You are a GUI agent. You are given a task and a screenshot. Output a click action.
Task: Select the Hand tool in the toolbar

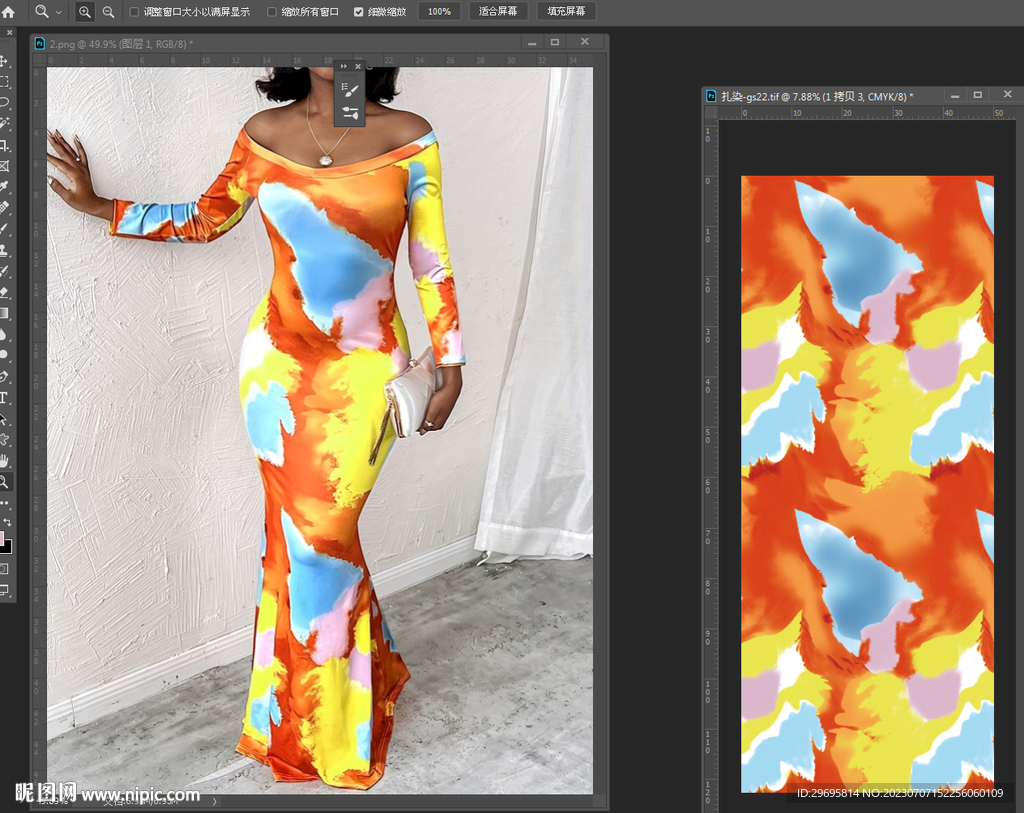(x=5, y=460)
